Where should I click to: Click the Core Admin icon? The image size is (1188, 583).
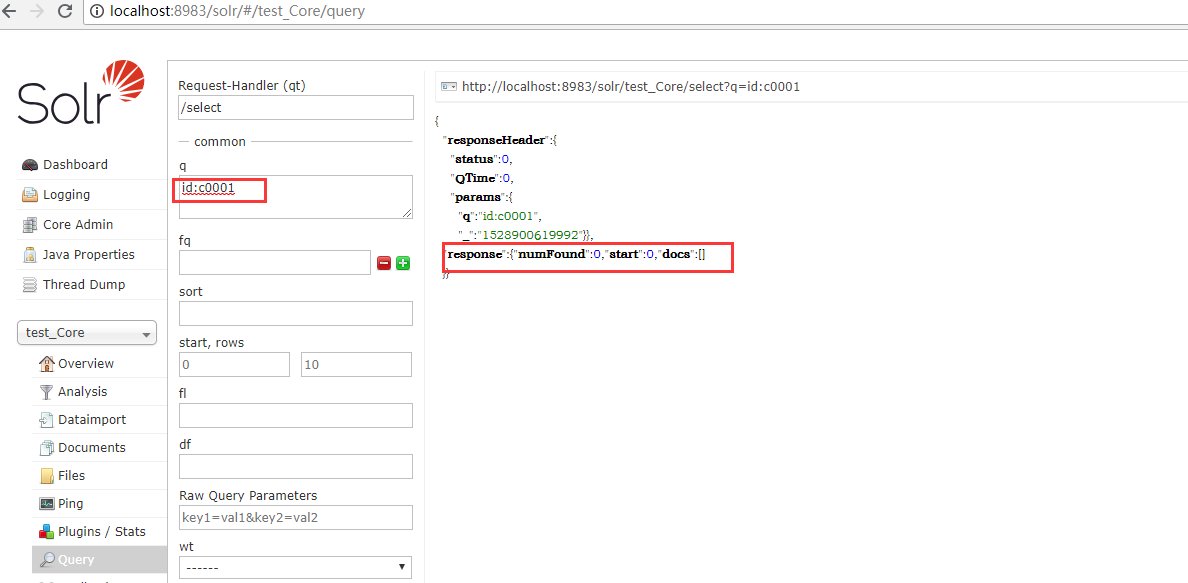pos(30,225)
